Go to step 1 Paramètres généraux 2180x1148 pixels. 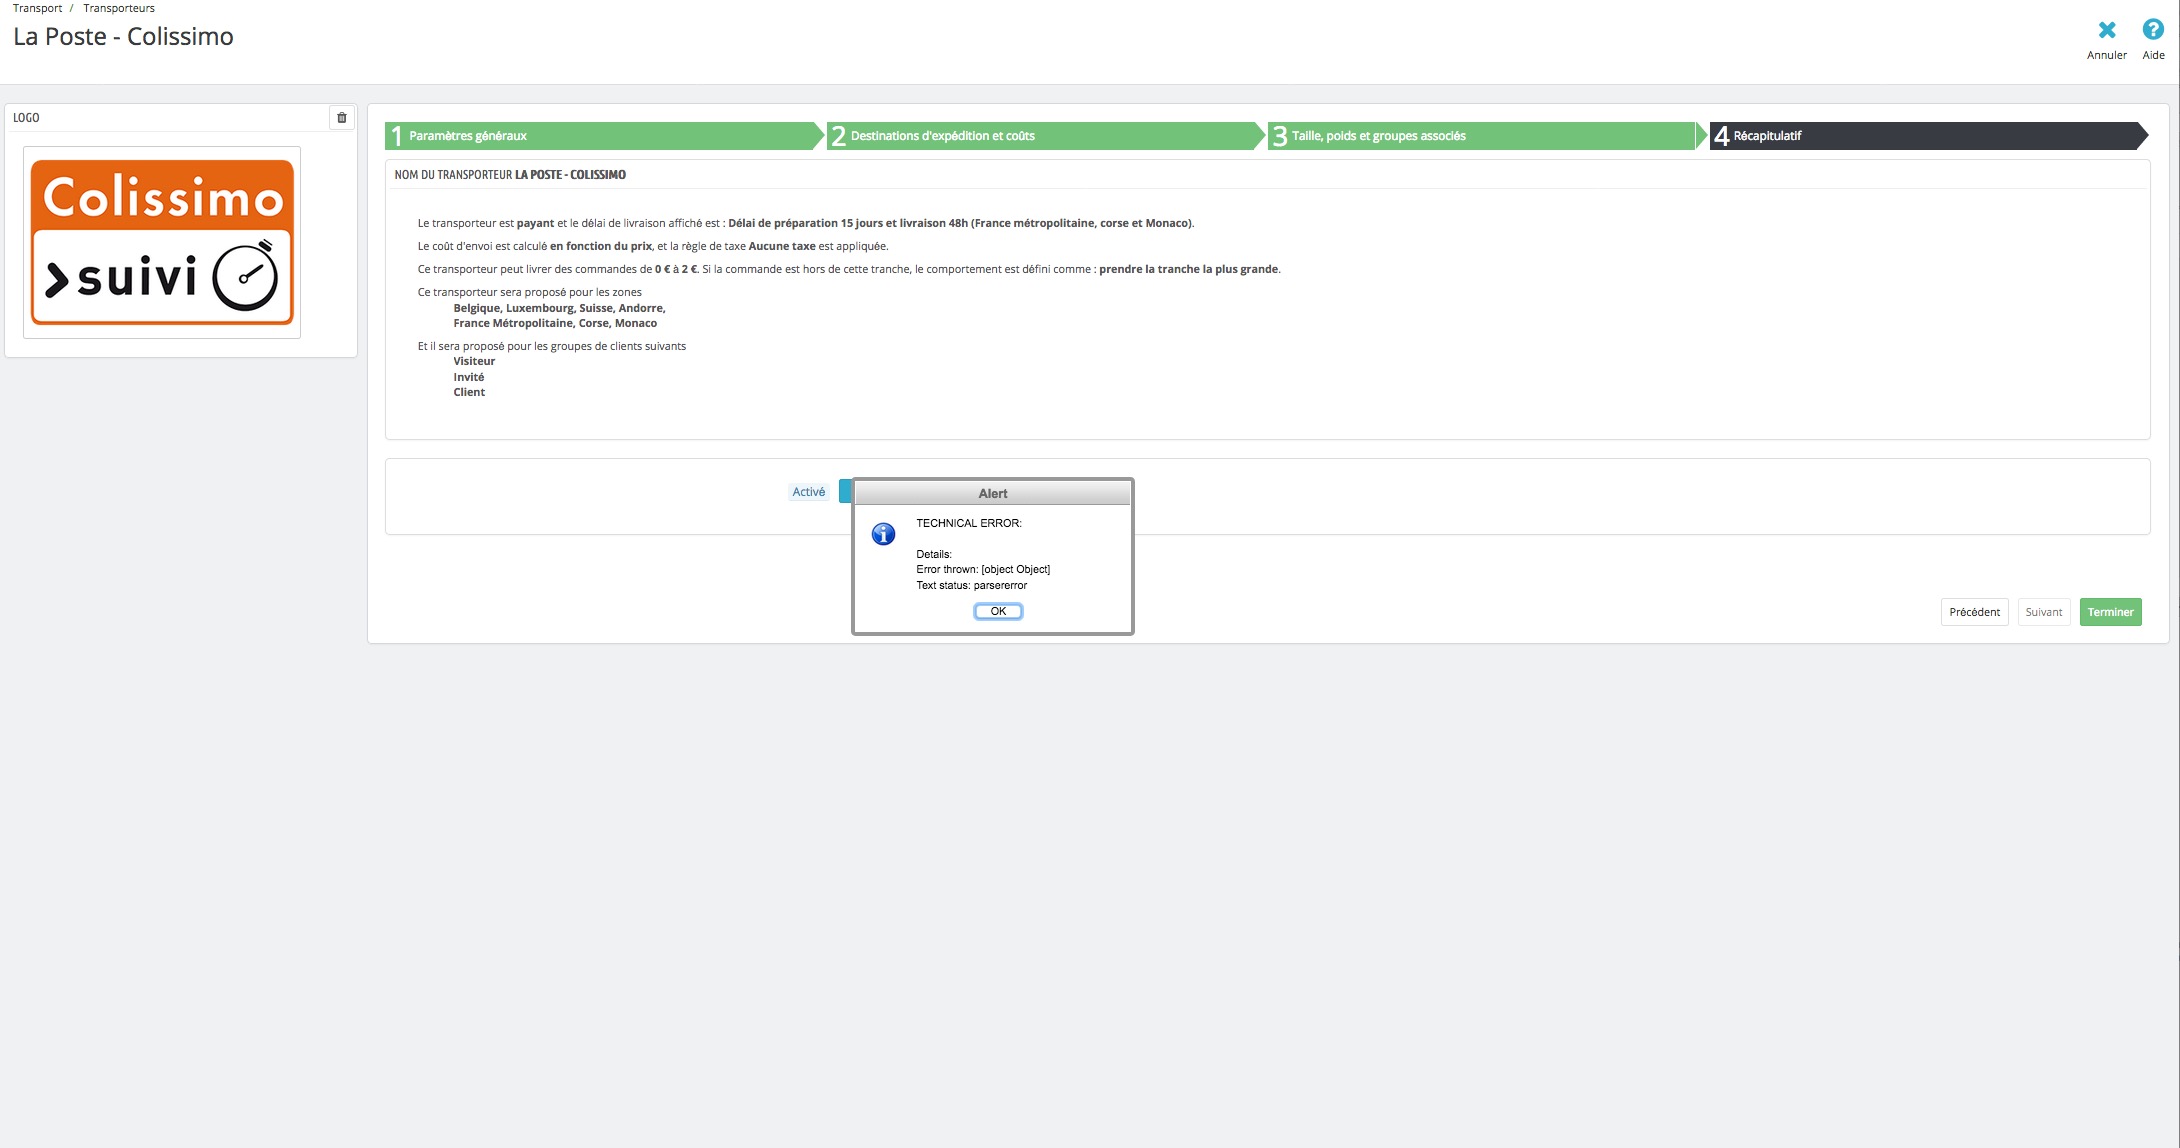603,136
